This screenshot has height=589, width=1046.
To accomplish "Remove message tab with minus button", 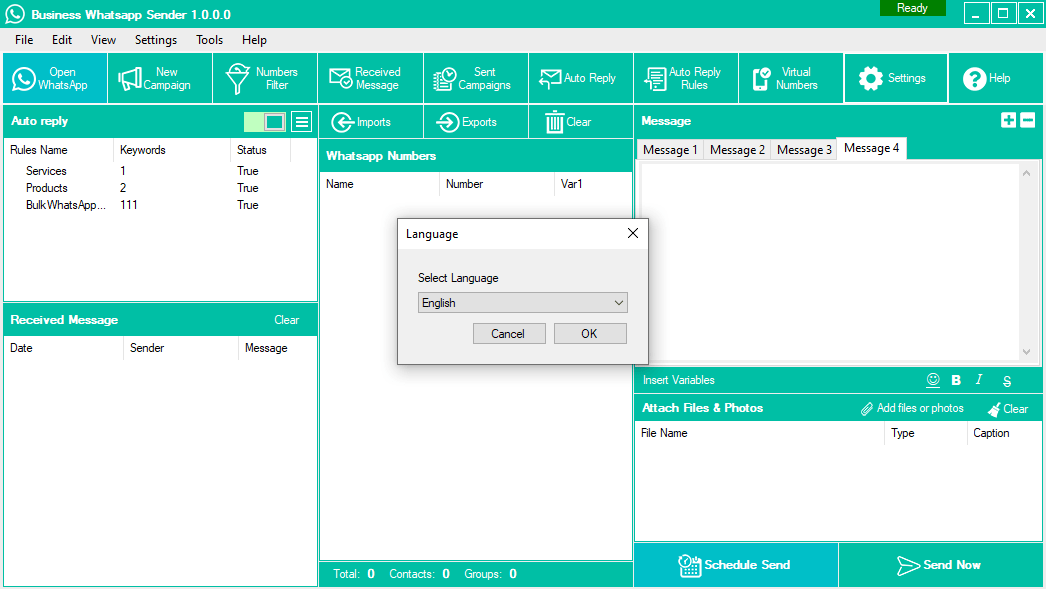I will click(x=1027, y=120).
